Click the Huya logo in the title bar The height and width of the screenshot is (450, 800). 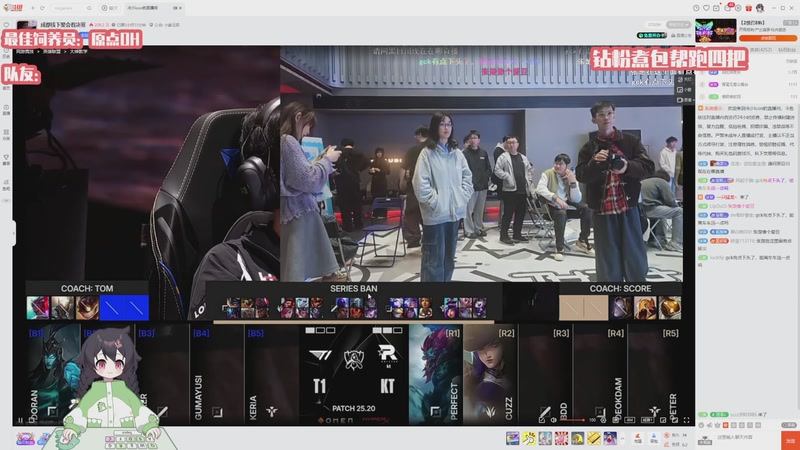click(x=13, y=8)
